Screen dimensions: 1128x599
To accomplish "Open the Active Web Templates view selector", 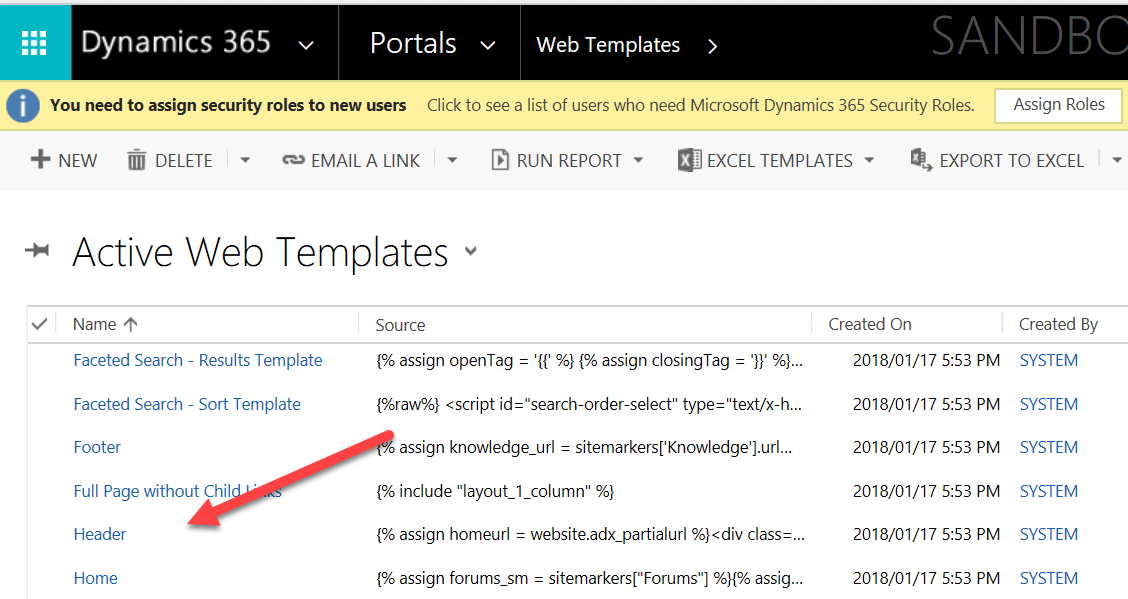I will pyautogui.click(x=471, y=251).
